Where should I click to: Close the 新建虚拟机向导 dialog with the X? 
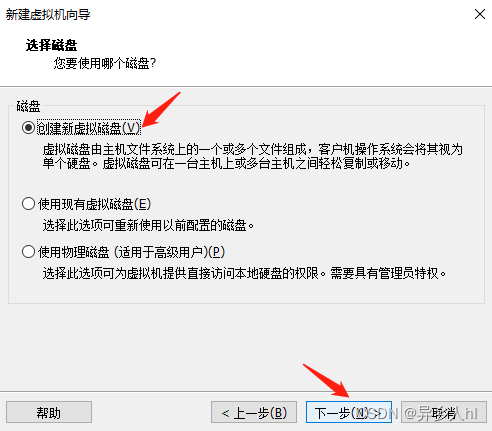click(x=480, y=14)
